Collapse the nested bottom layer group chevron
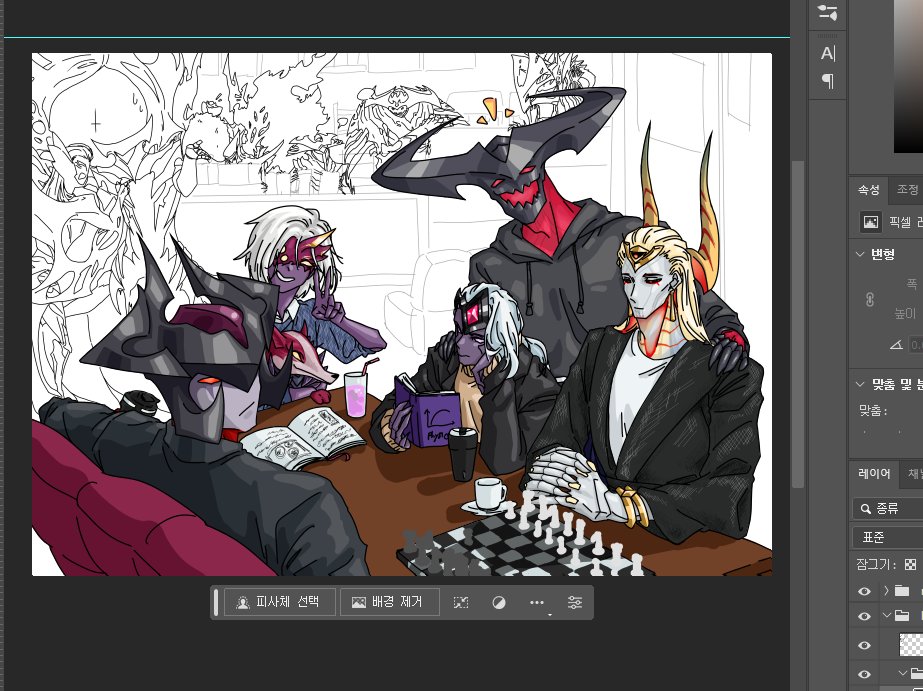This screenshot has height=691, width=923. pos(903,673)
